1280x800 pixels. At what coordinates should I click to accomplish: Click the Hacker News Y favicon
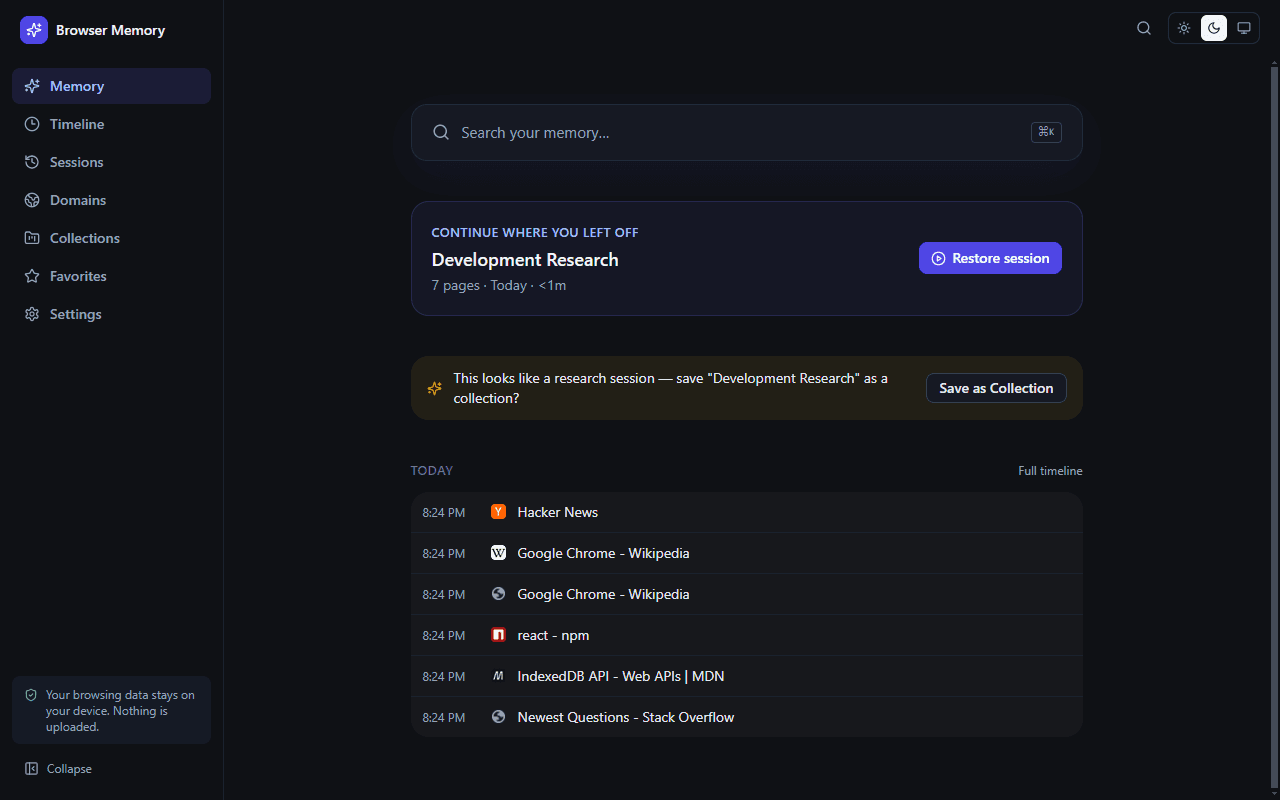[x=499, y=512]
